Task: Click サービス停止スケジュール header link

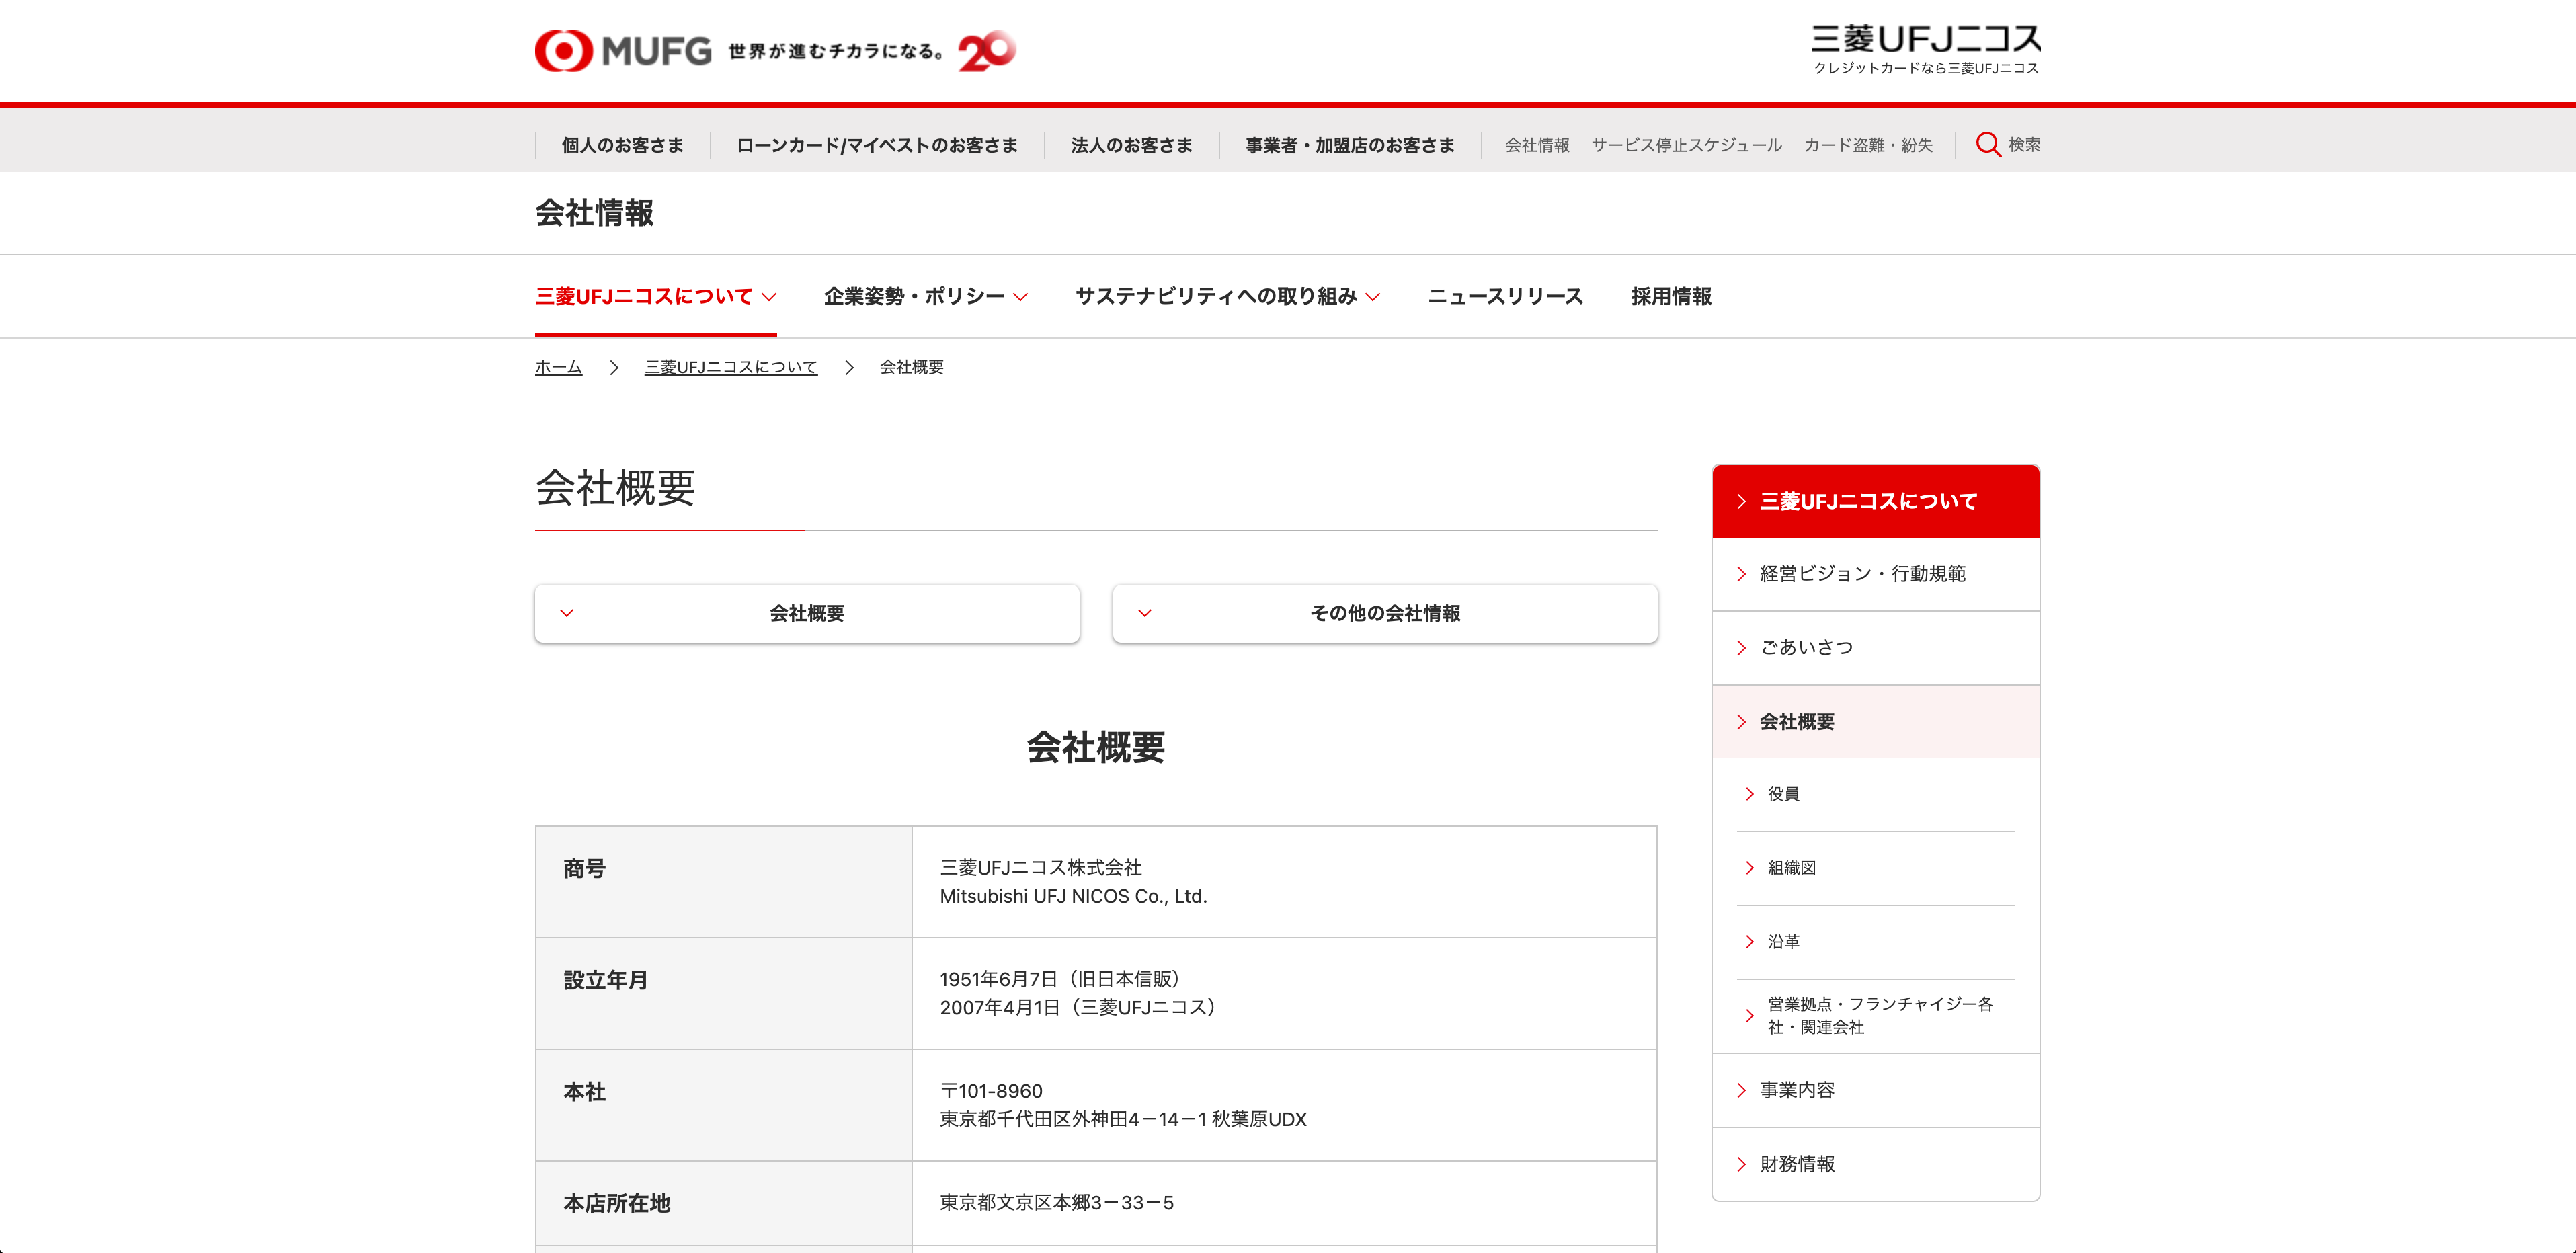Action: [x=1686, y=145]
